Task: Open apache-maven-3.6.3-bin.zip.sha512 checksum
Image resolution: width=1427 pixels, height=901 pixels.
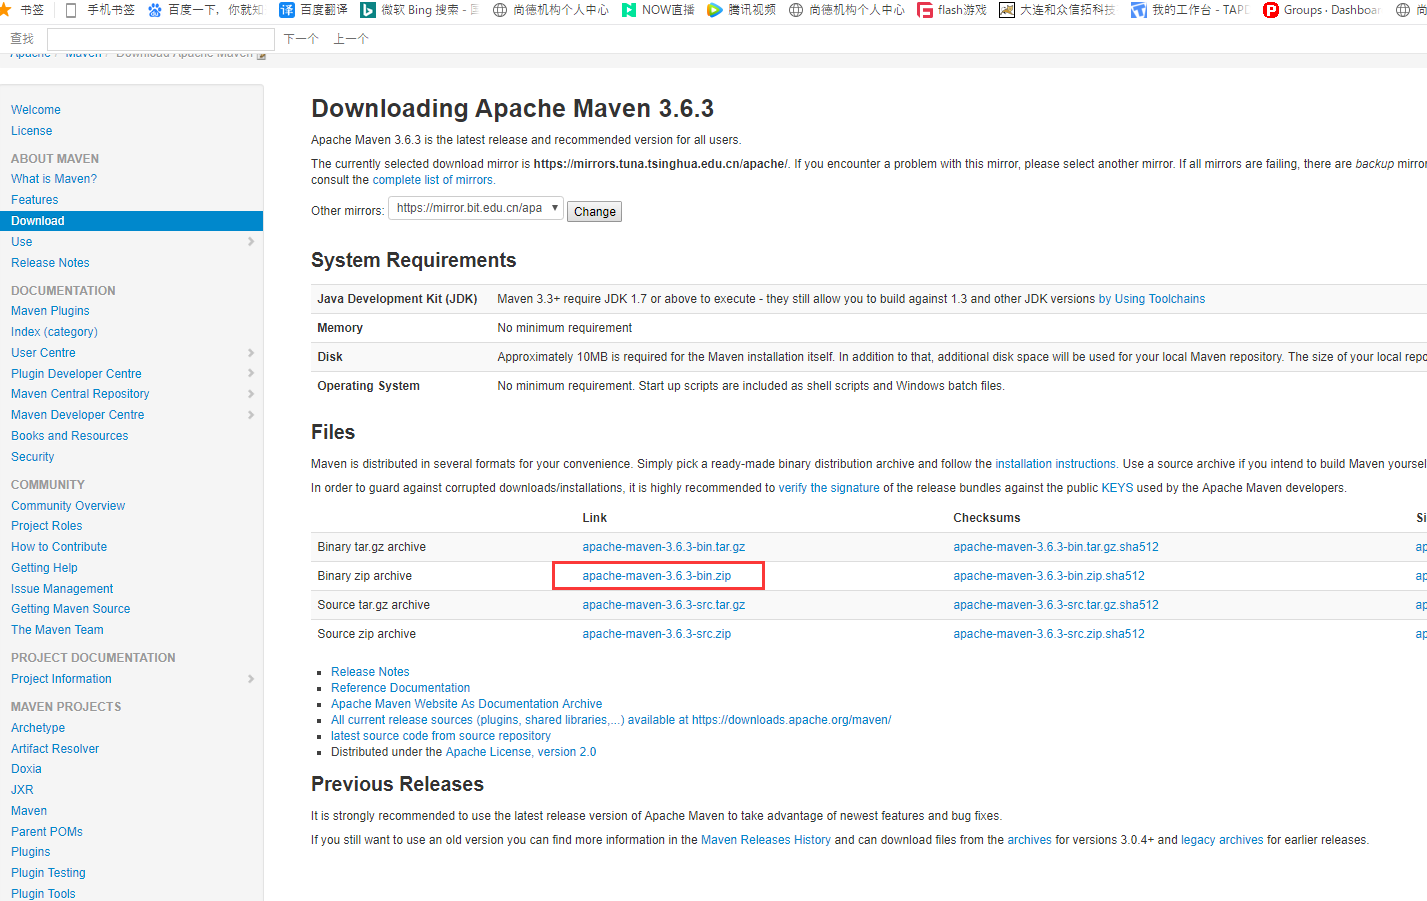Action: [x=1049, y=576]
